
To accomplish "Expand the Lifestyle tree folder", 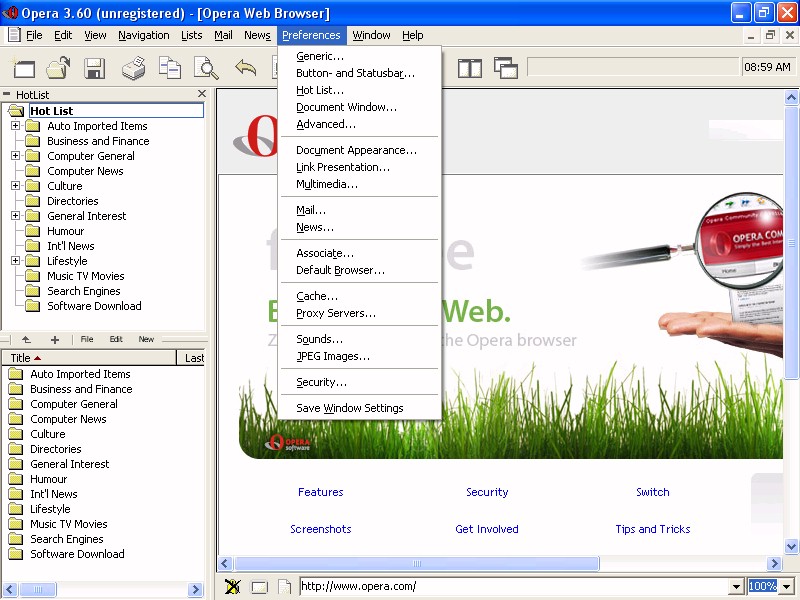I will (x=16, y=261).
